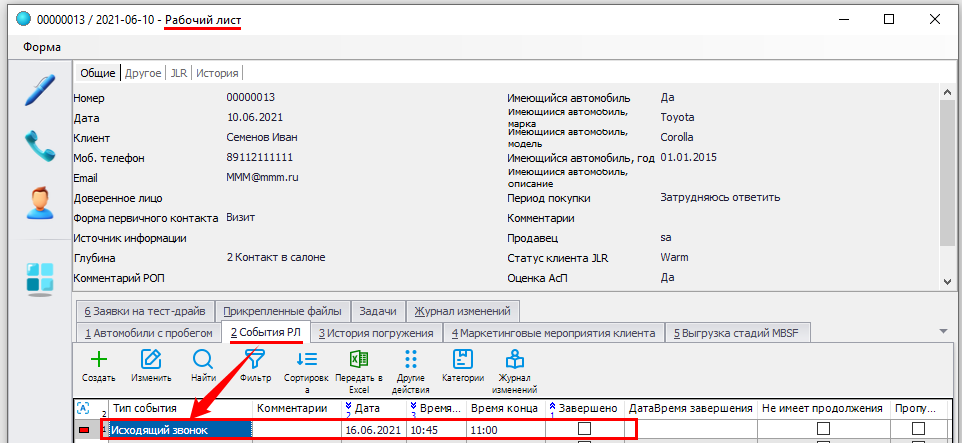This screenshot has width=962, height=443.
Task: Create a new event with Создать
Action: pos(98,367)
